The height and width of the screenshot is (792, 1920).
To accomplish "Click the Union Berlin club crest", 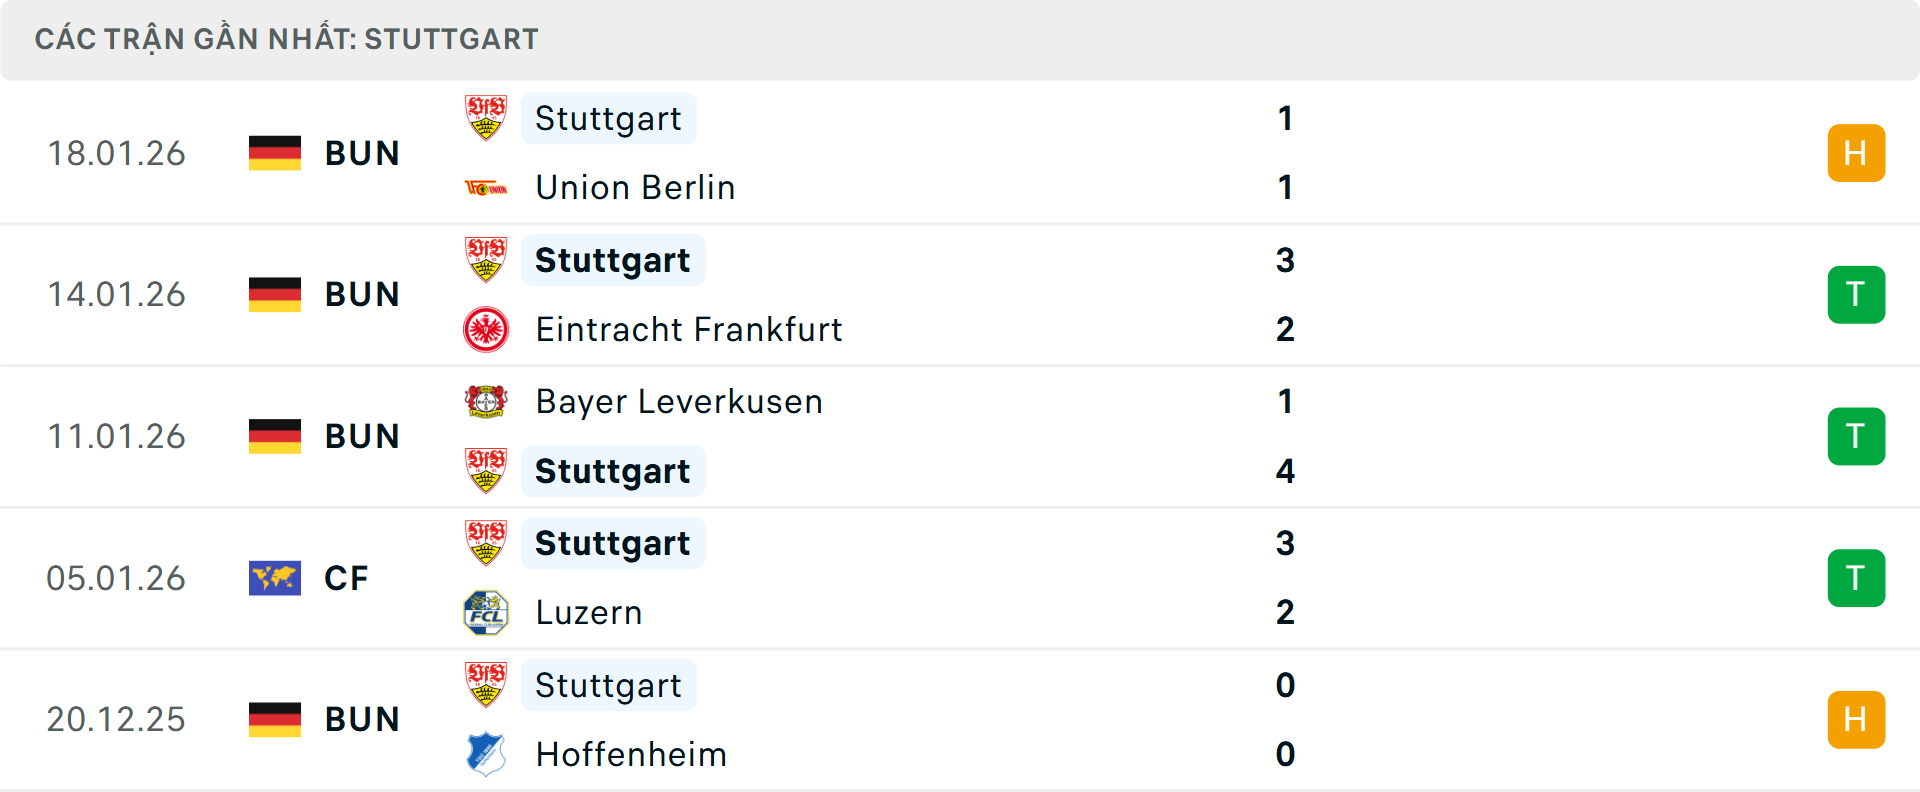I will pos(486,188).
